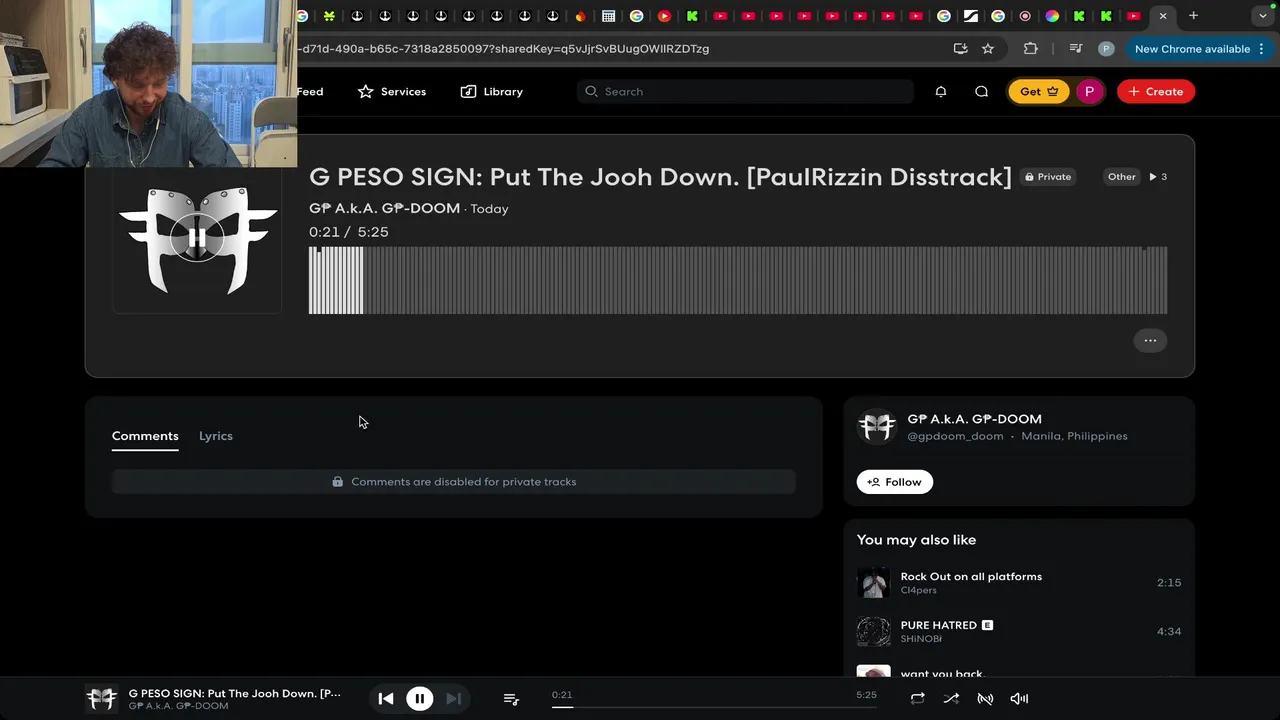Open messages chat bubble icon
The width and height of the screenshot is (1280, 720).
click(x=982, y=91)
